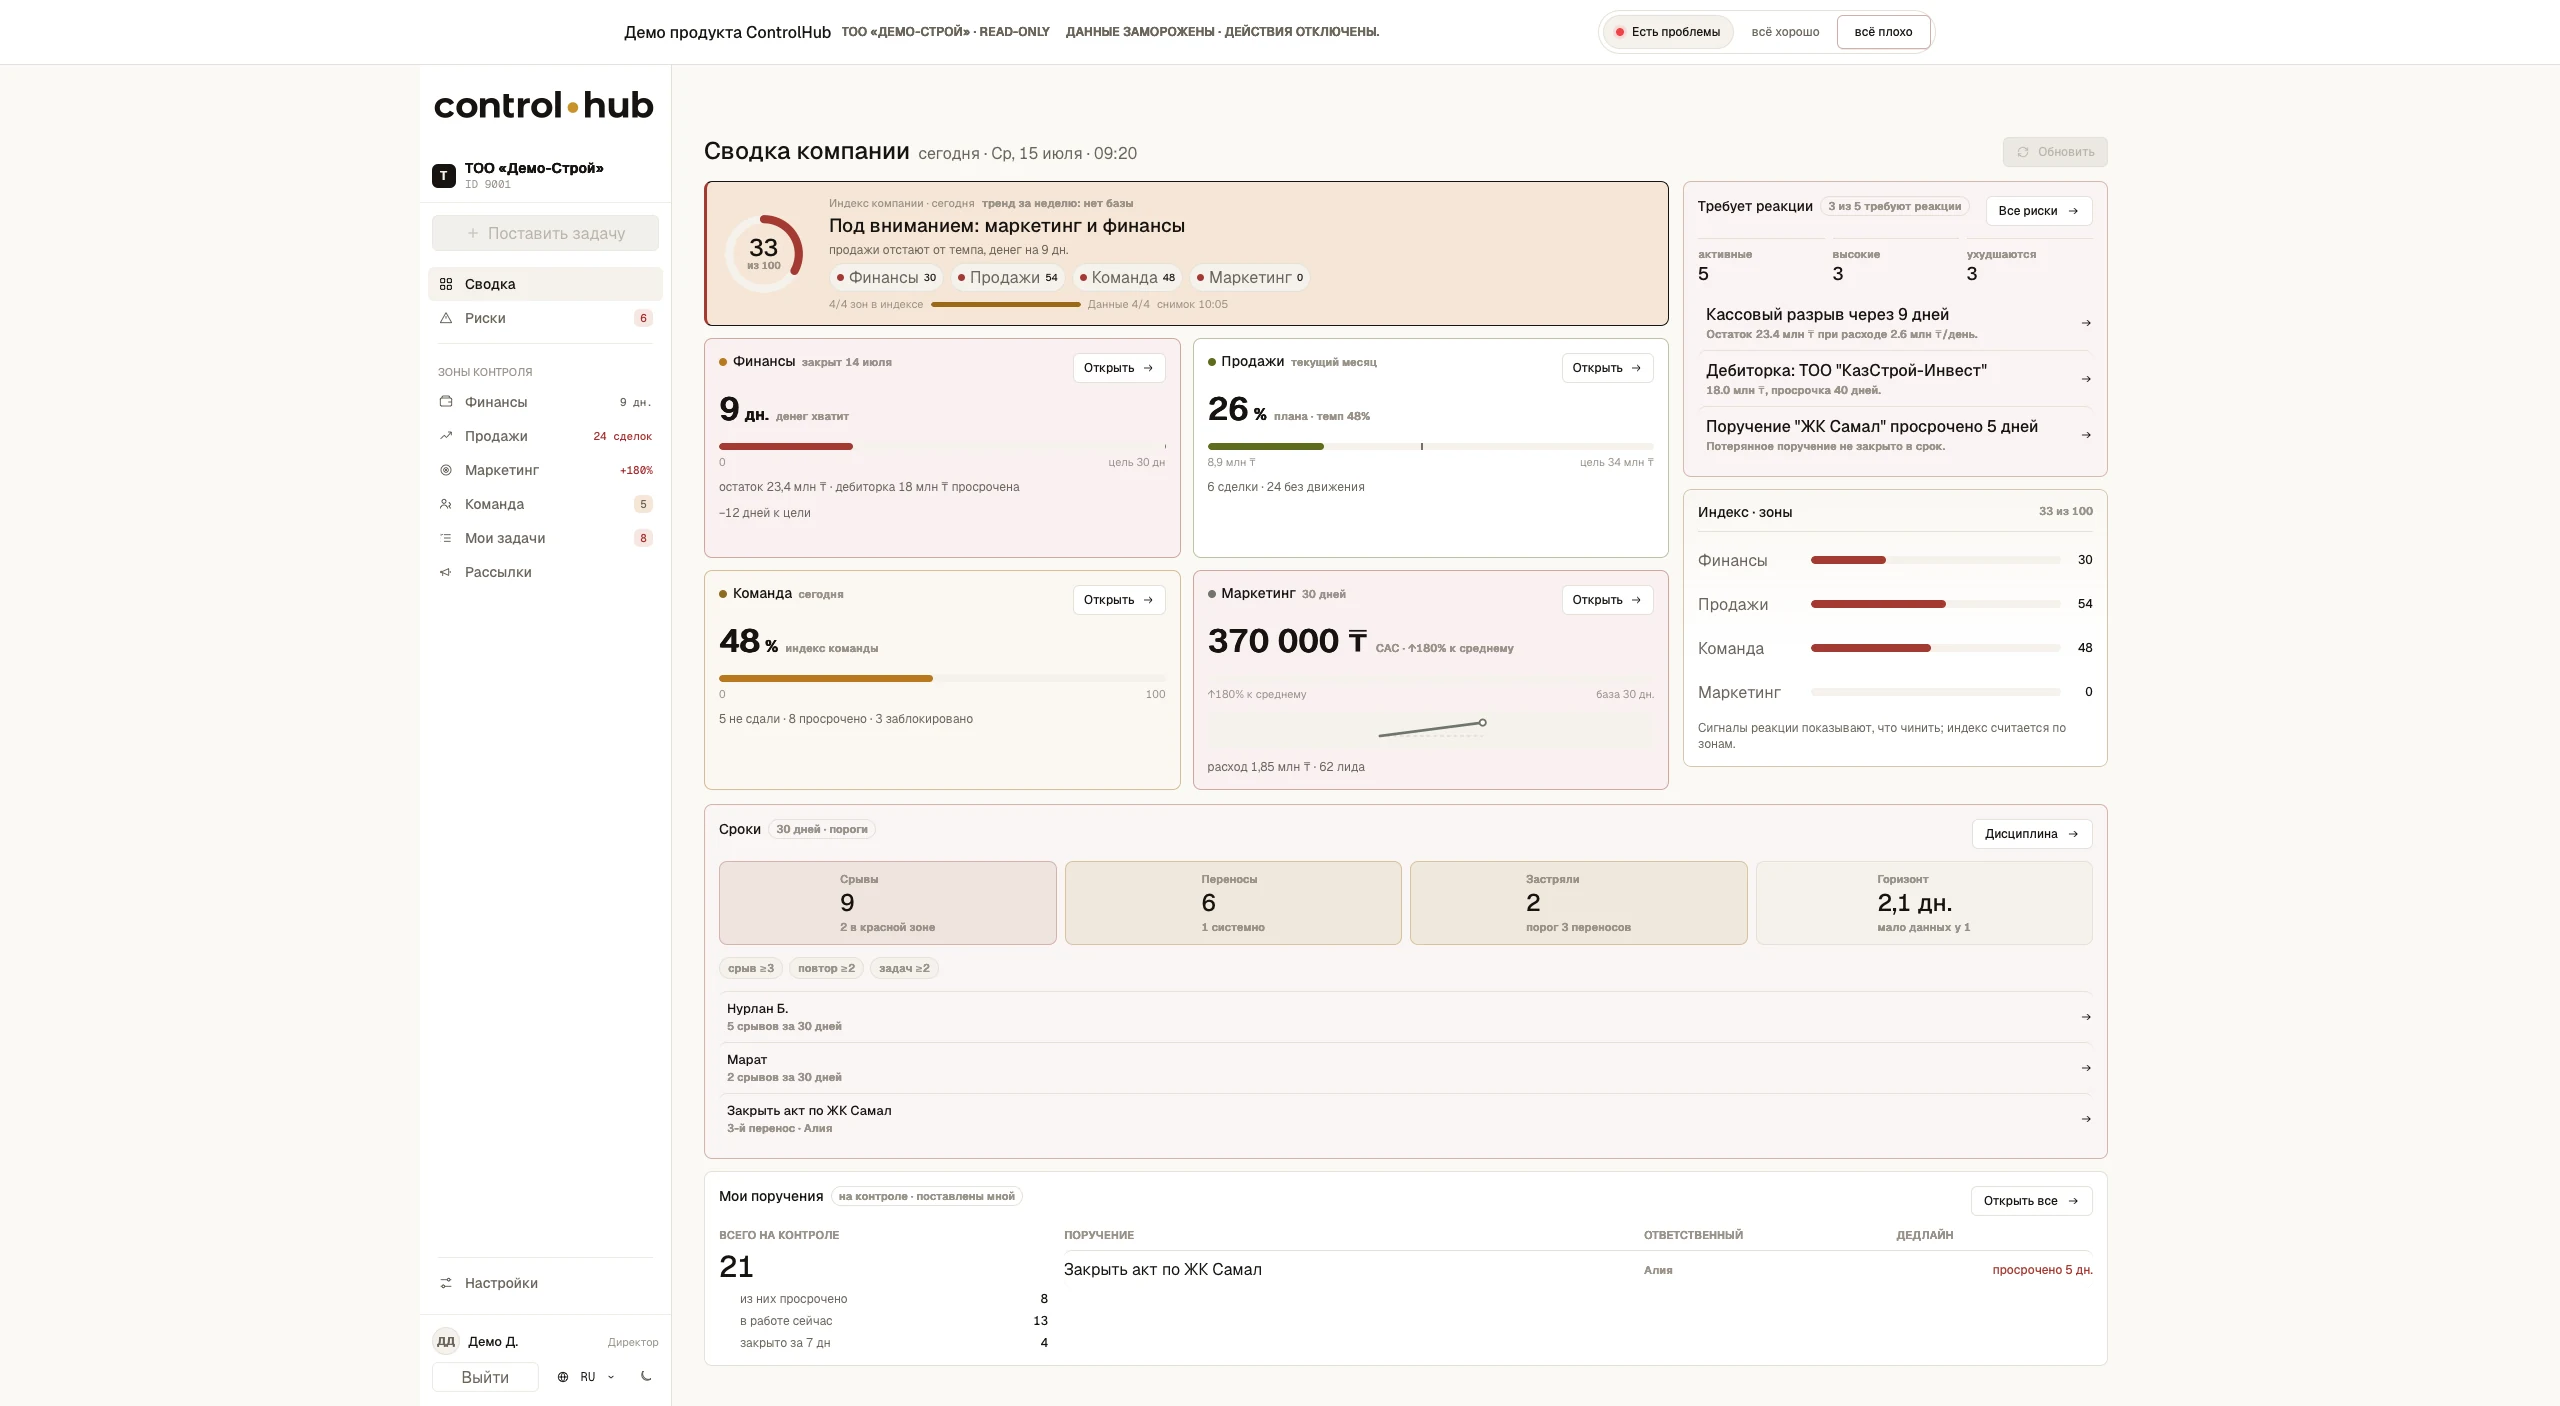The width and height of the screenshot is (2560, 1406).
Task: Open Поручение ЖК Самал просрочено risk
Action: pyautogui.click(x=1895, y=435)
